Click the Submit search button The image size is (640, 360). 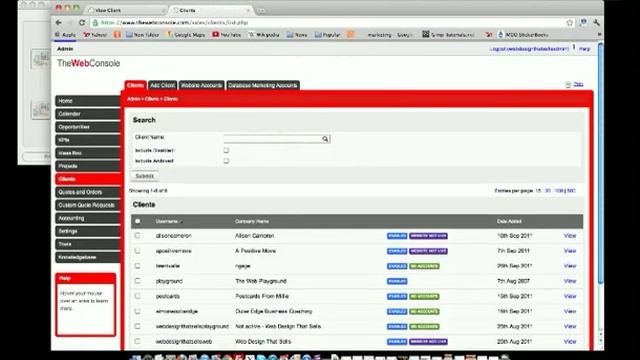(144, 176)
